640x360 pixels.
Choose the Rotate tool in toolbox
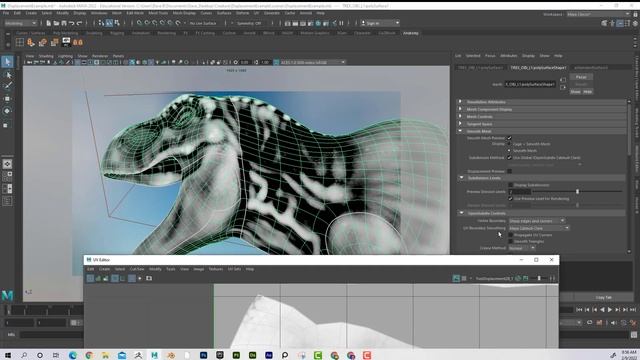(7, 111)
